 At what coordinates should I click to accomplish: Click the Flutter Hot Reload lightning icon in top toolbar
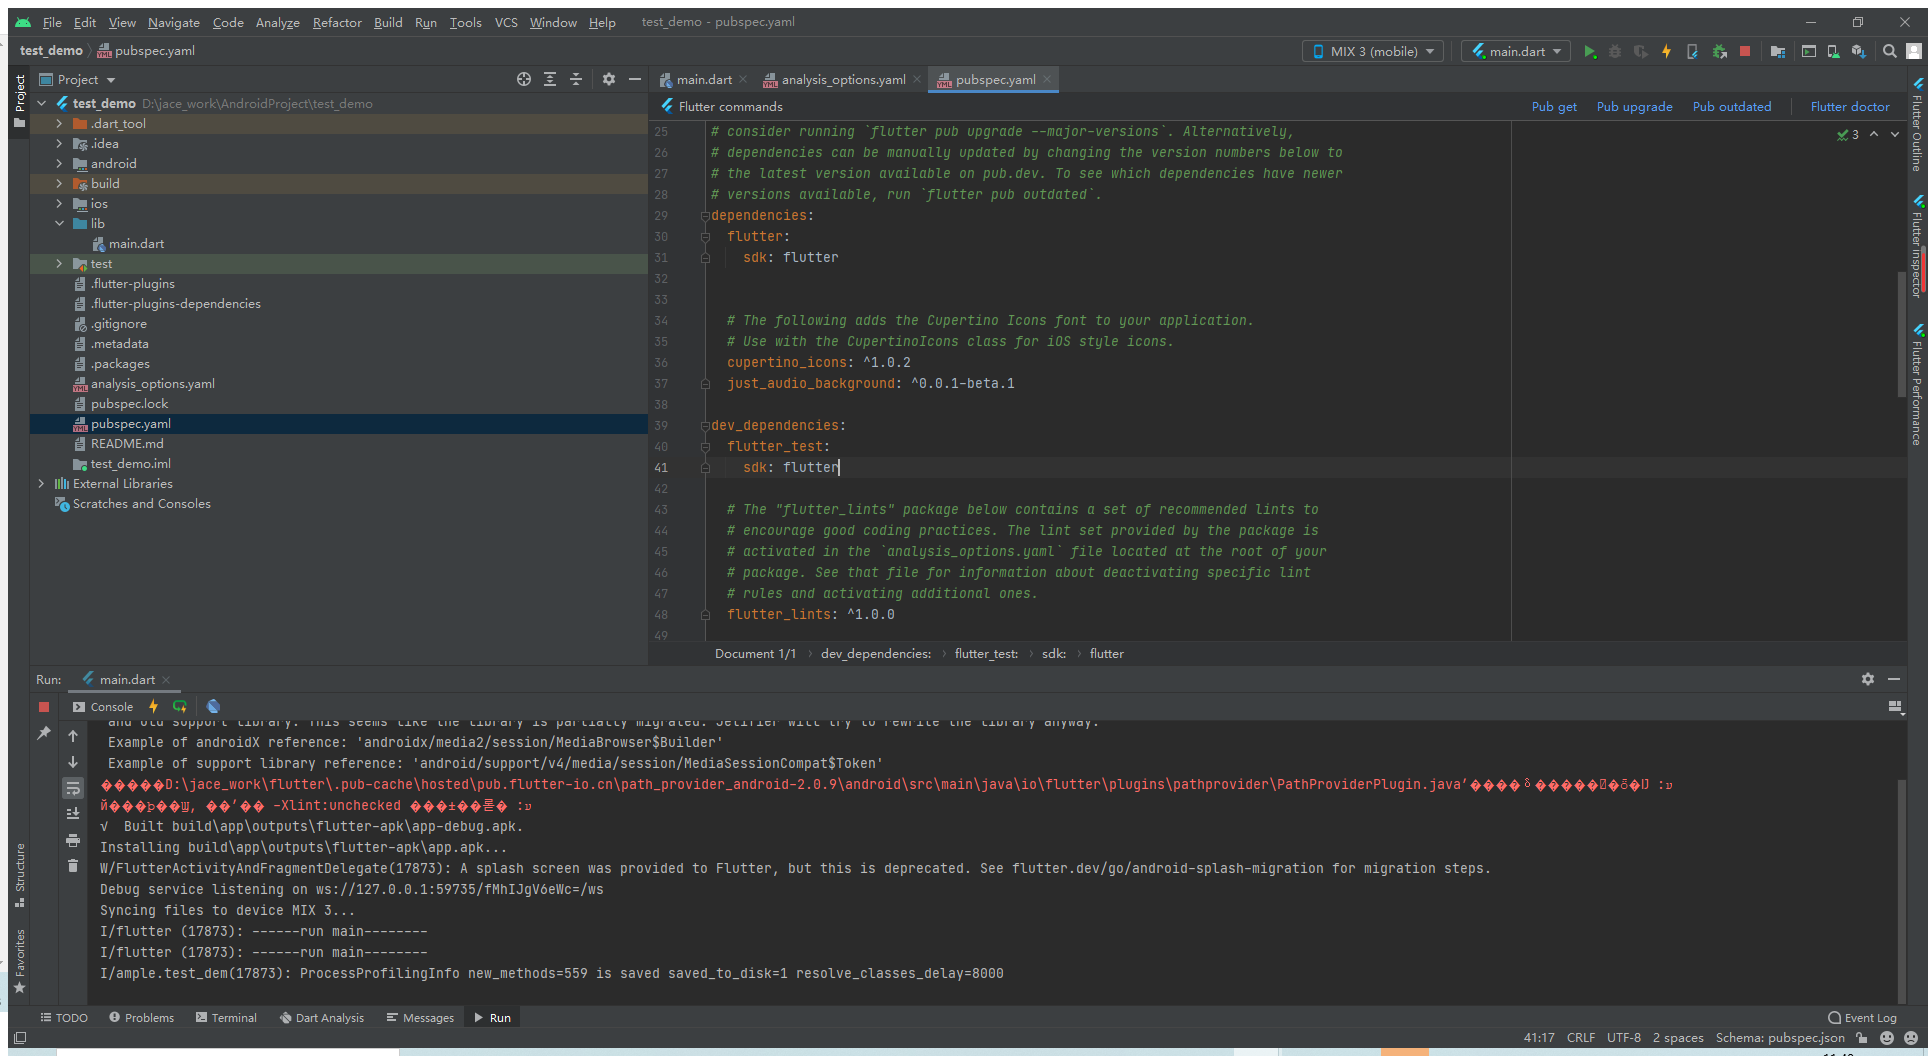pyautogui.click(x=1666, y=51)
